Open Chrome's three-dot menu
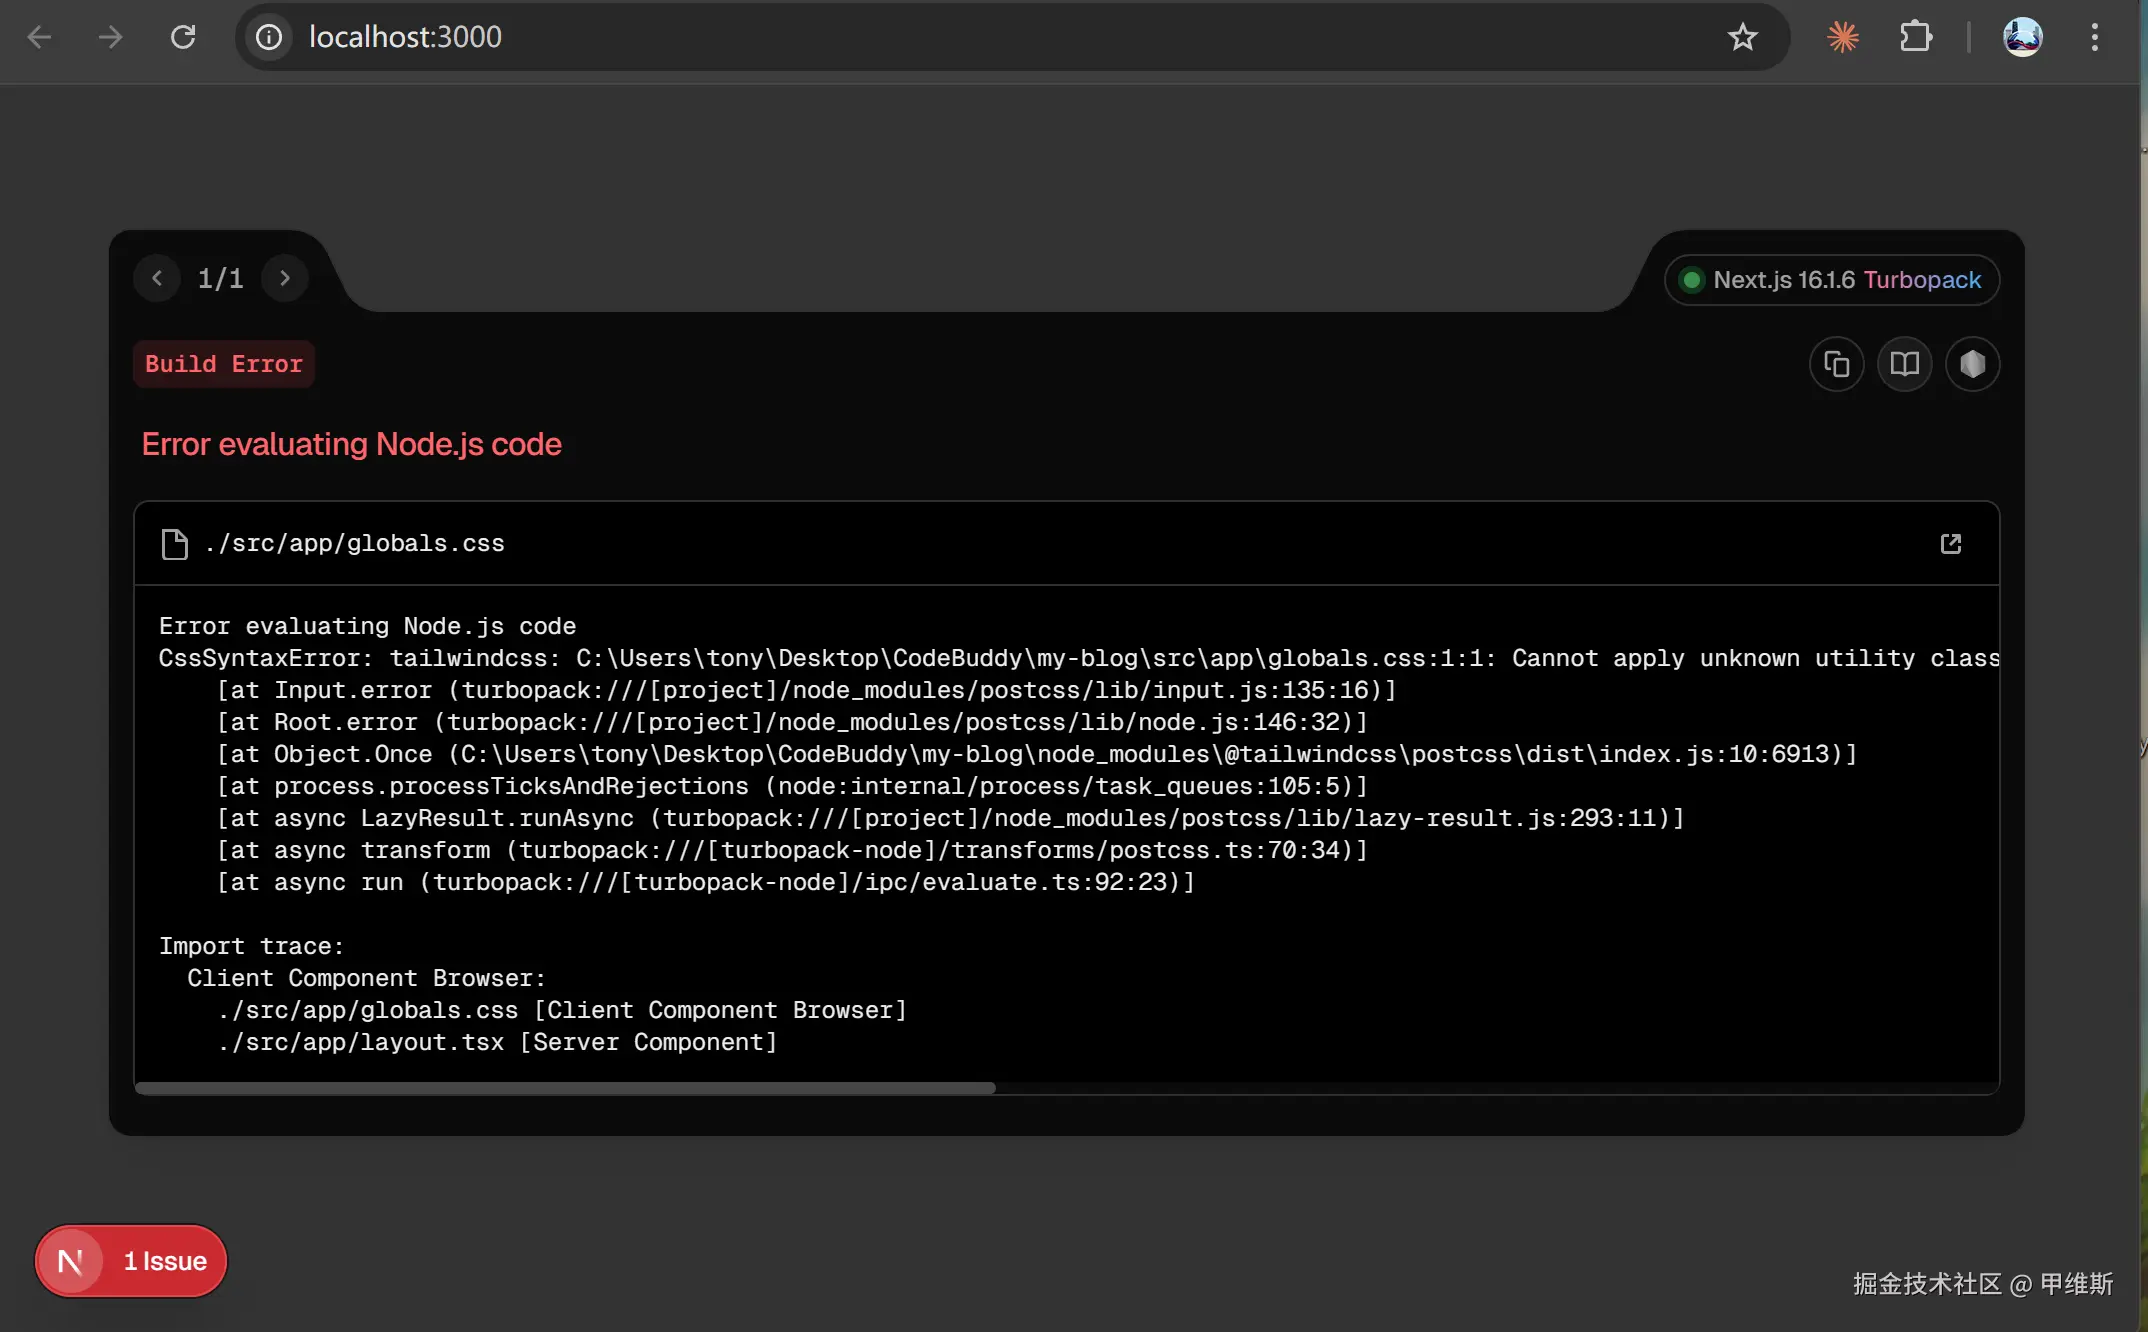Image resolution: width=2148 pixels, height=1332 pixels. [2094, 37]
